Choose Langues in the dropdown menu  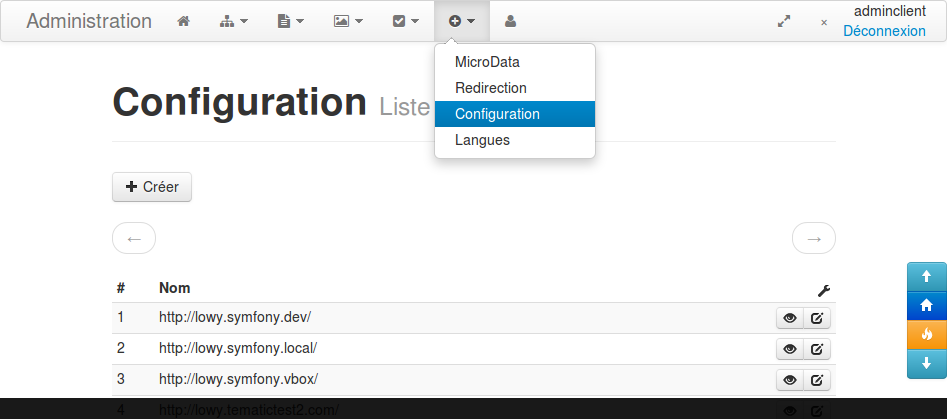point(482,140)
